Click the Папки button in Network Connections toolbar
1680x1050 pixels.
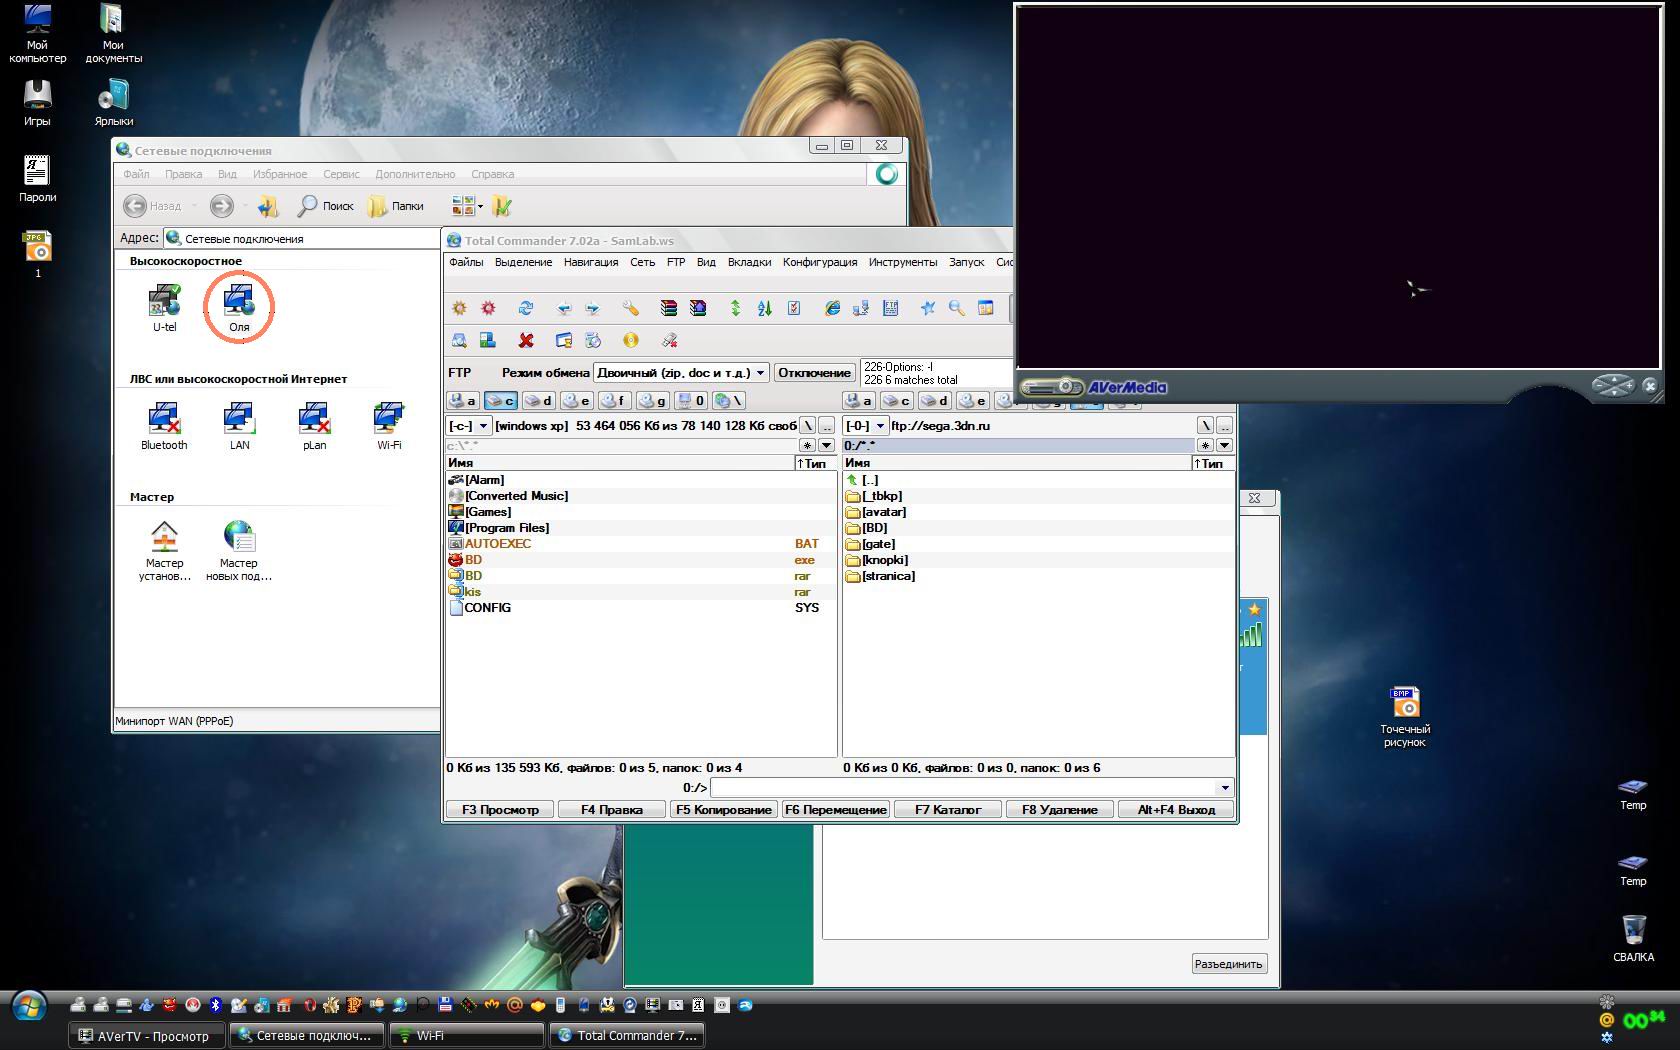tap(396, 206)
